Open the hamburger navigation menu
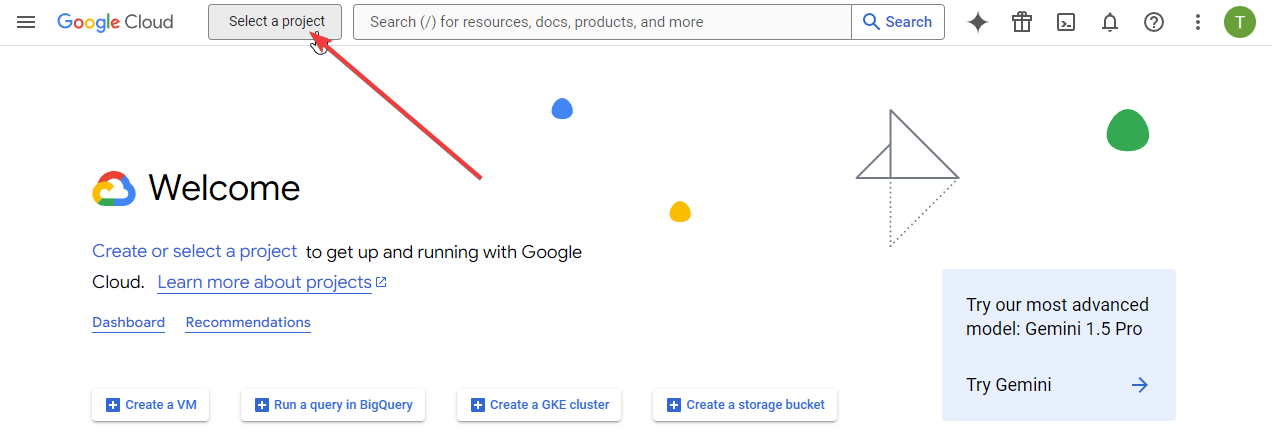 (x=26, y=22)
